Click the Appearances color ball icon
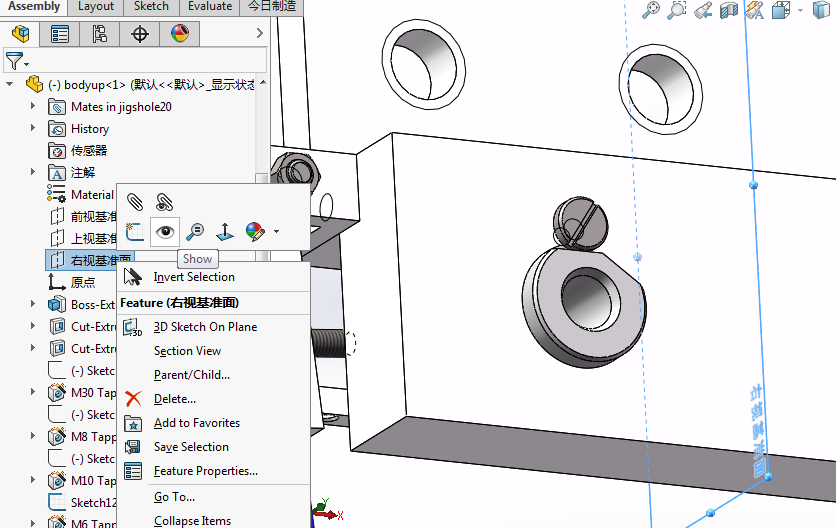 (255, 231)
